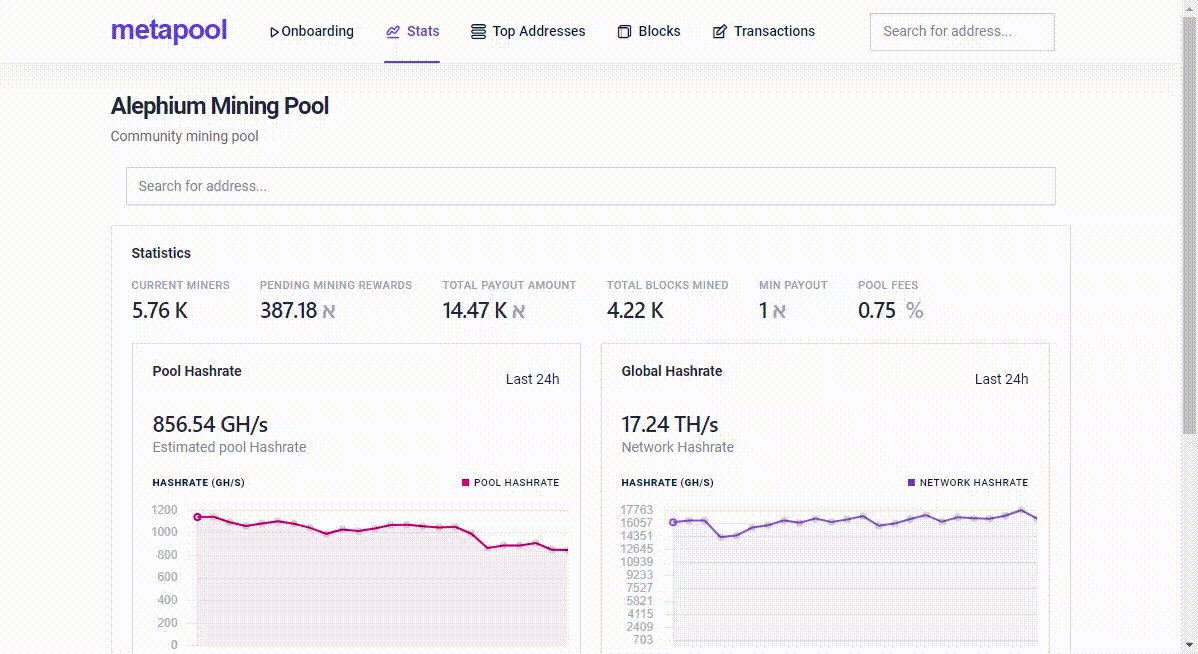Focus the header address search field
Viewport: 1198px width, 654px height.
[962, 31]
